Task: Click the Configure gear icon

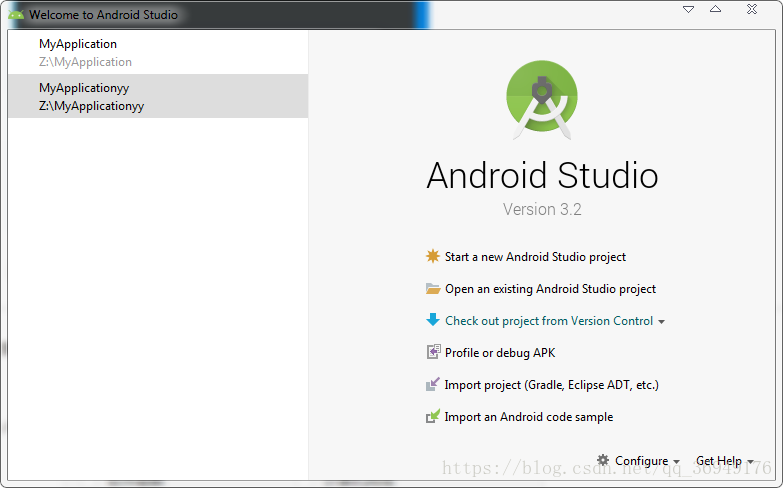Action: point(603,460)
